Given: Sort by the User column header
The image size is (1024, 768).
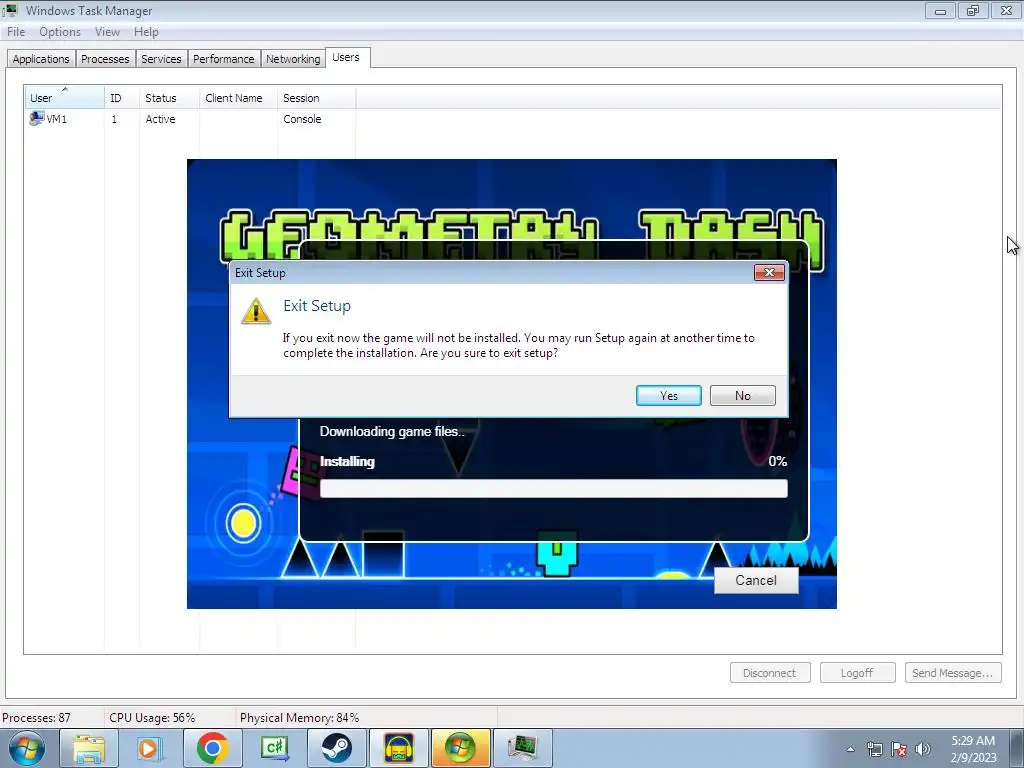Looking at the screenshot, I should [64, 98].
